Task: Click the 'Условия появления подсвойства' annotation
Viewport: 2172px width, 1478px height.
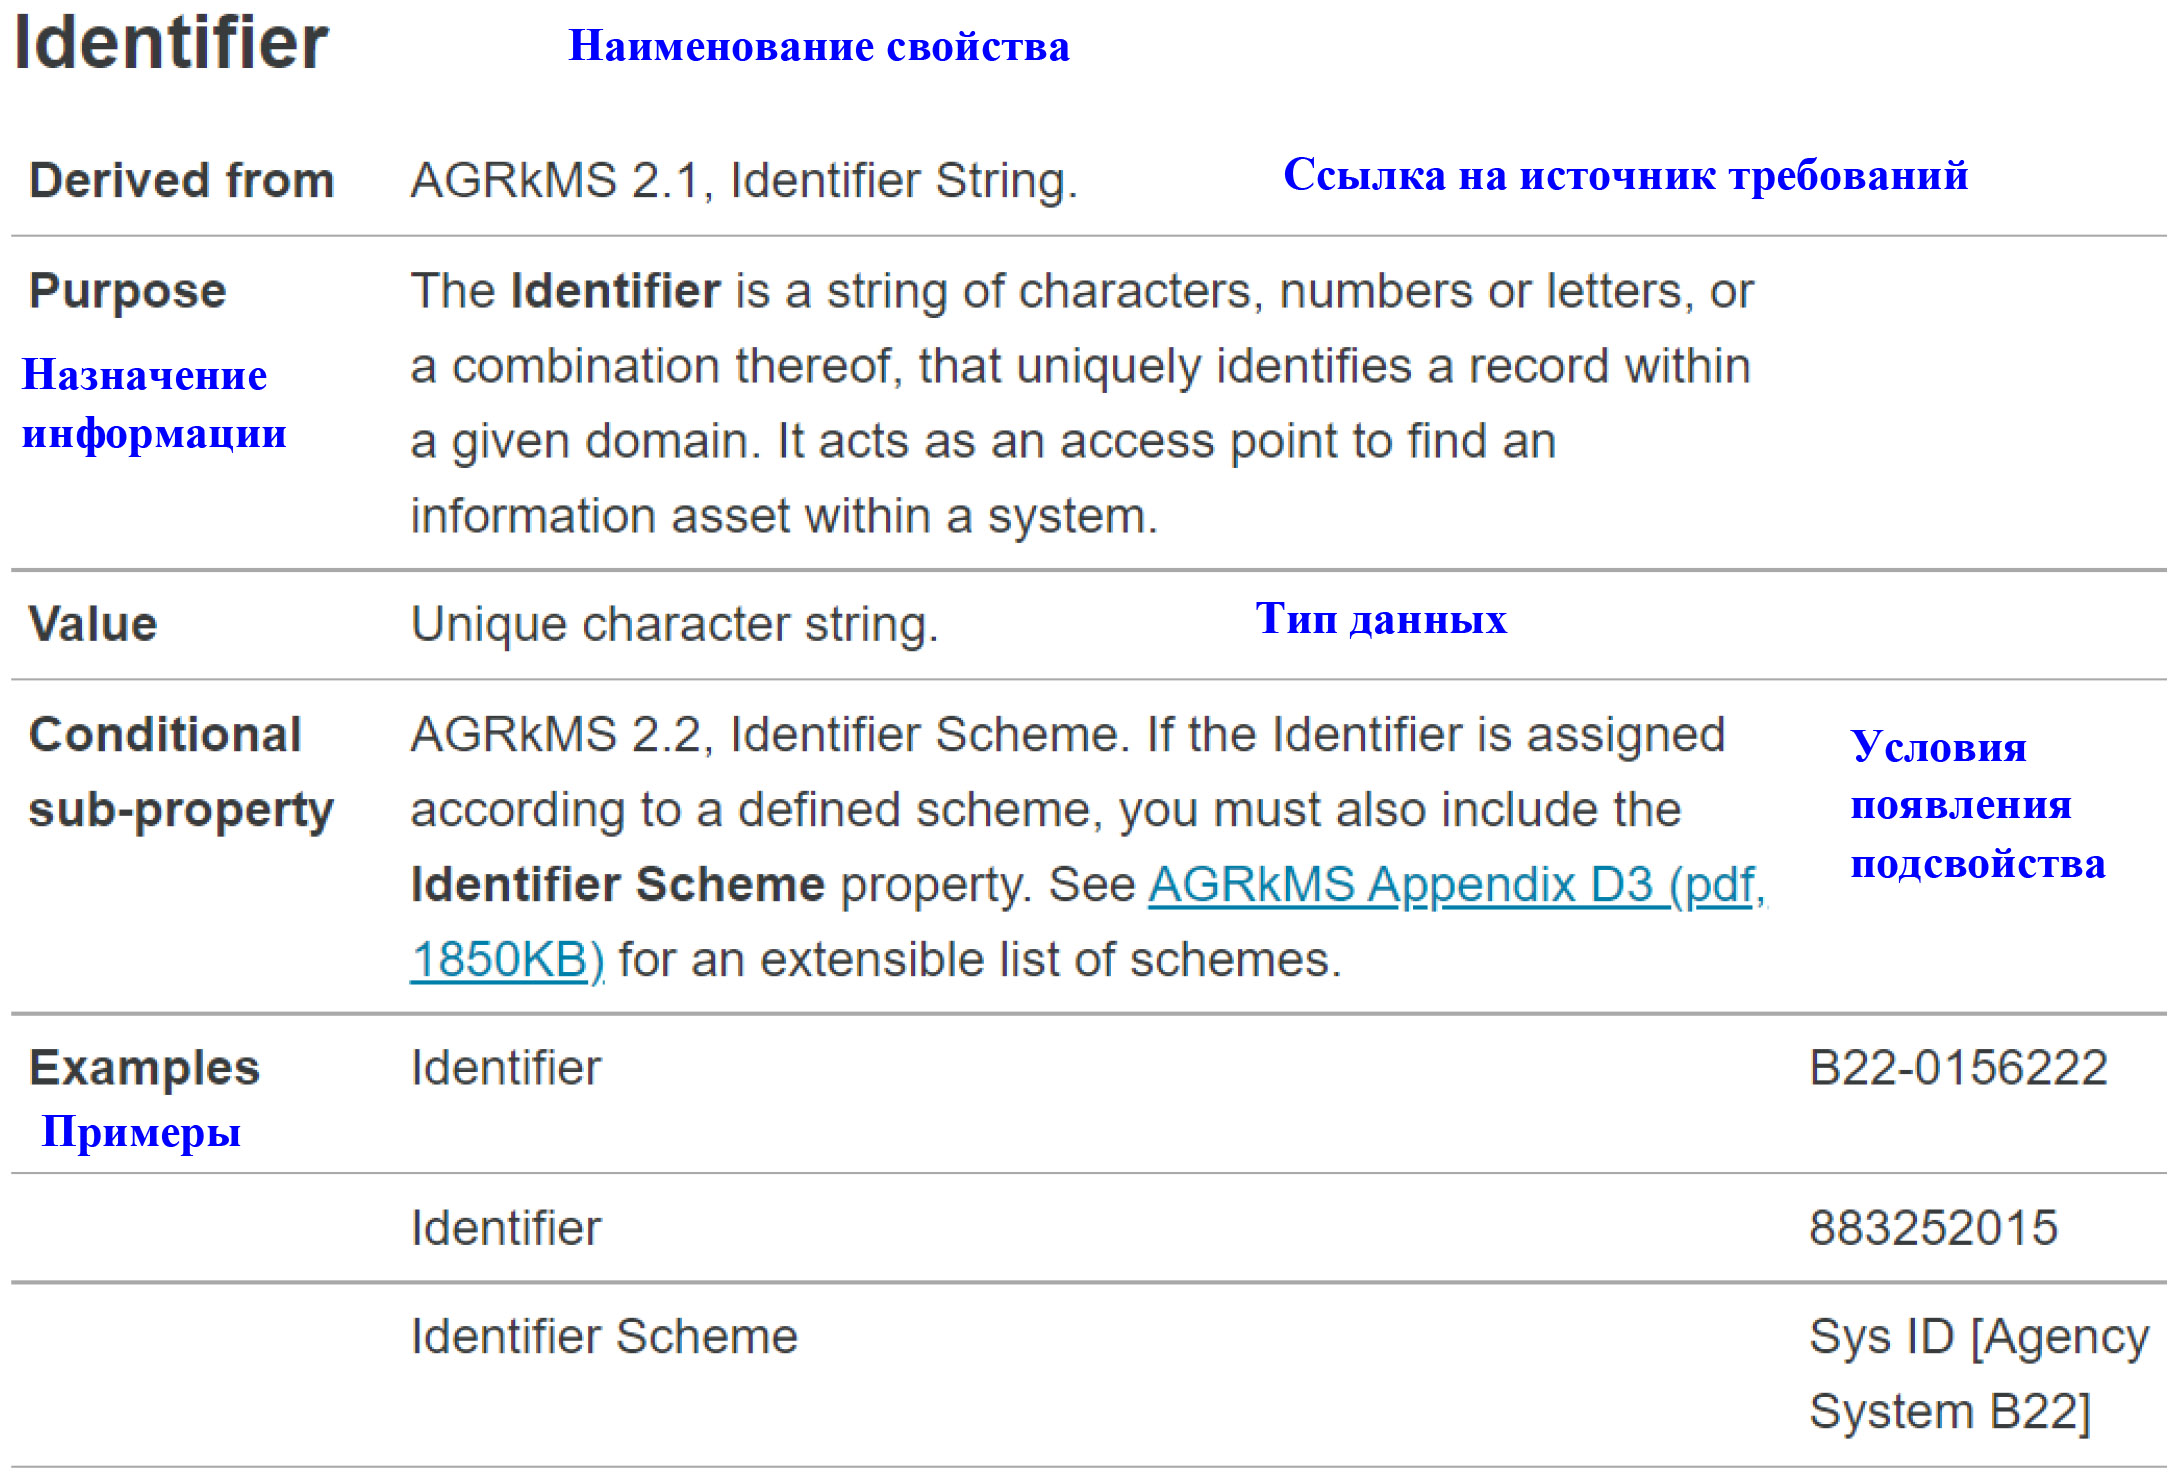Action: [1977, 805]
